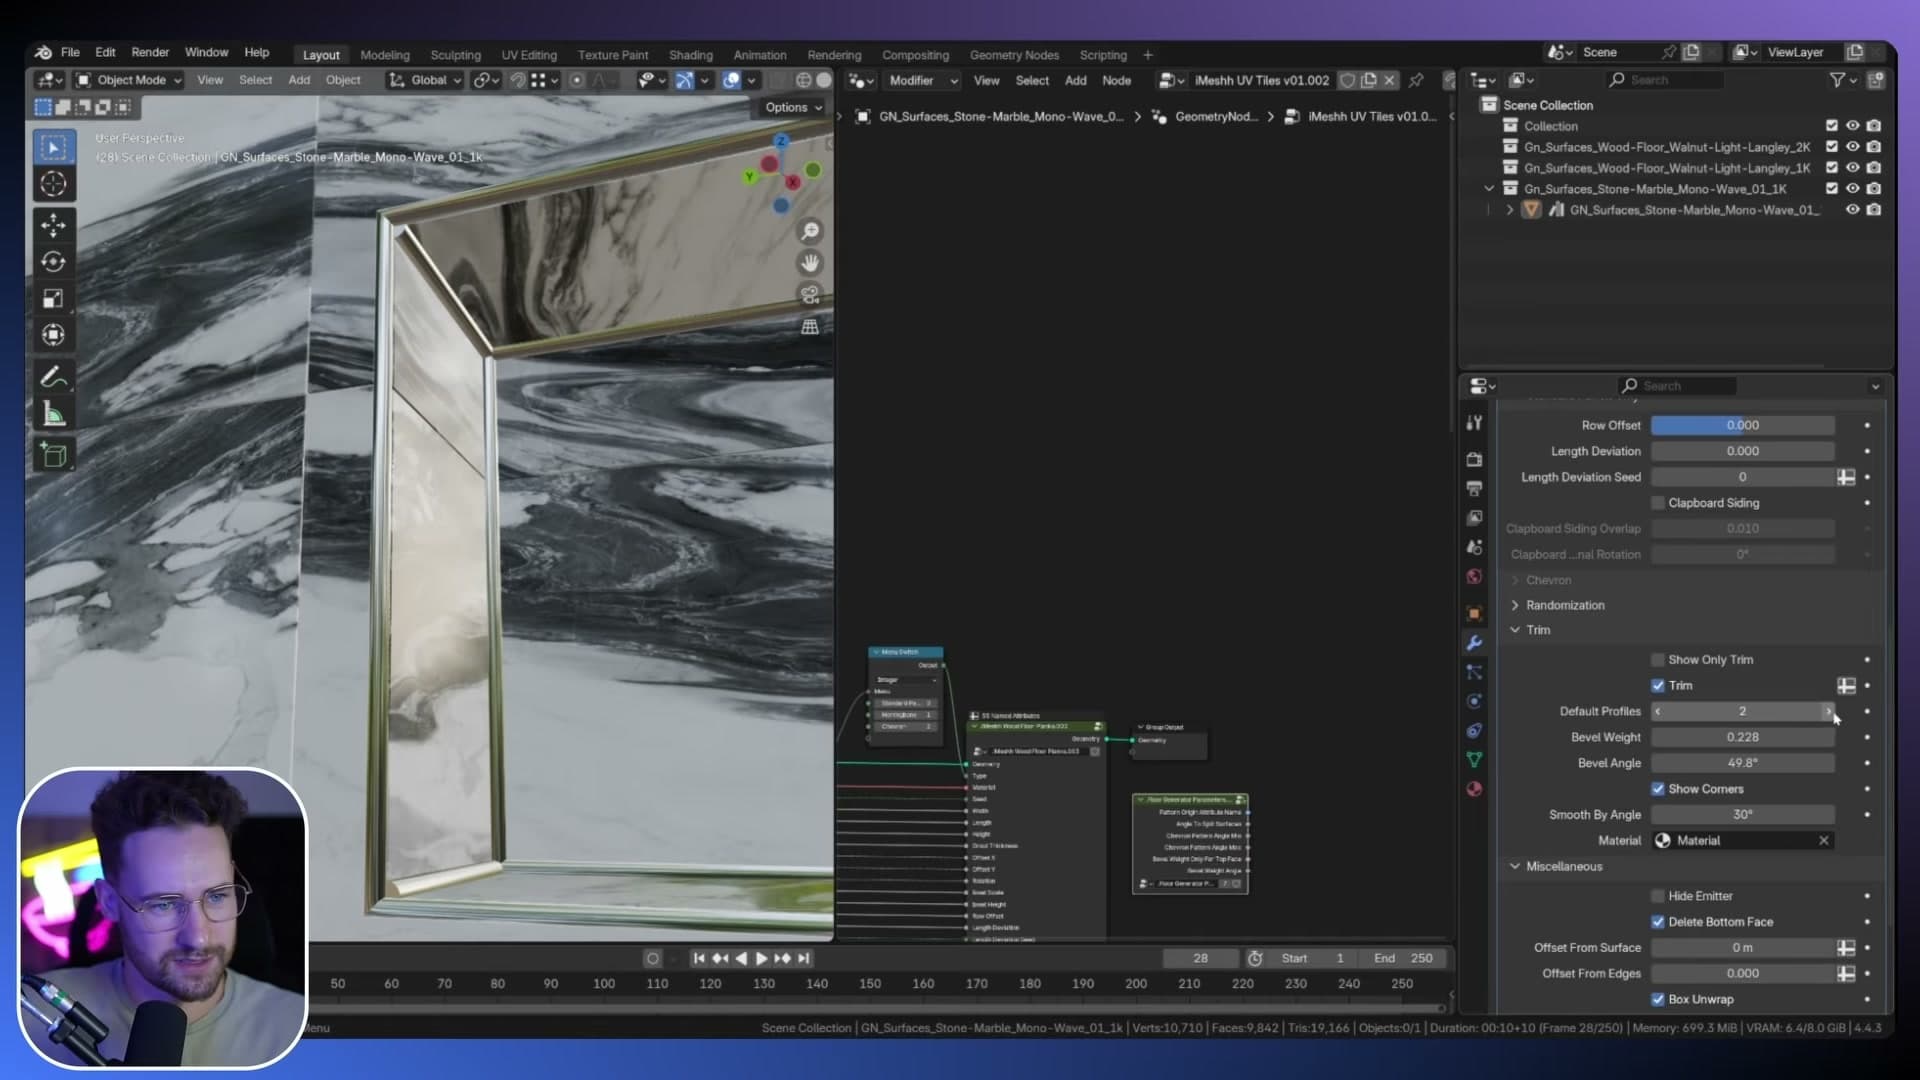Viewport: 1920px width, 1080px height.
Task: Activate the Move tool
Action: tap(54, 225)
